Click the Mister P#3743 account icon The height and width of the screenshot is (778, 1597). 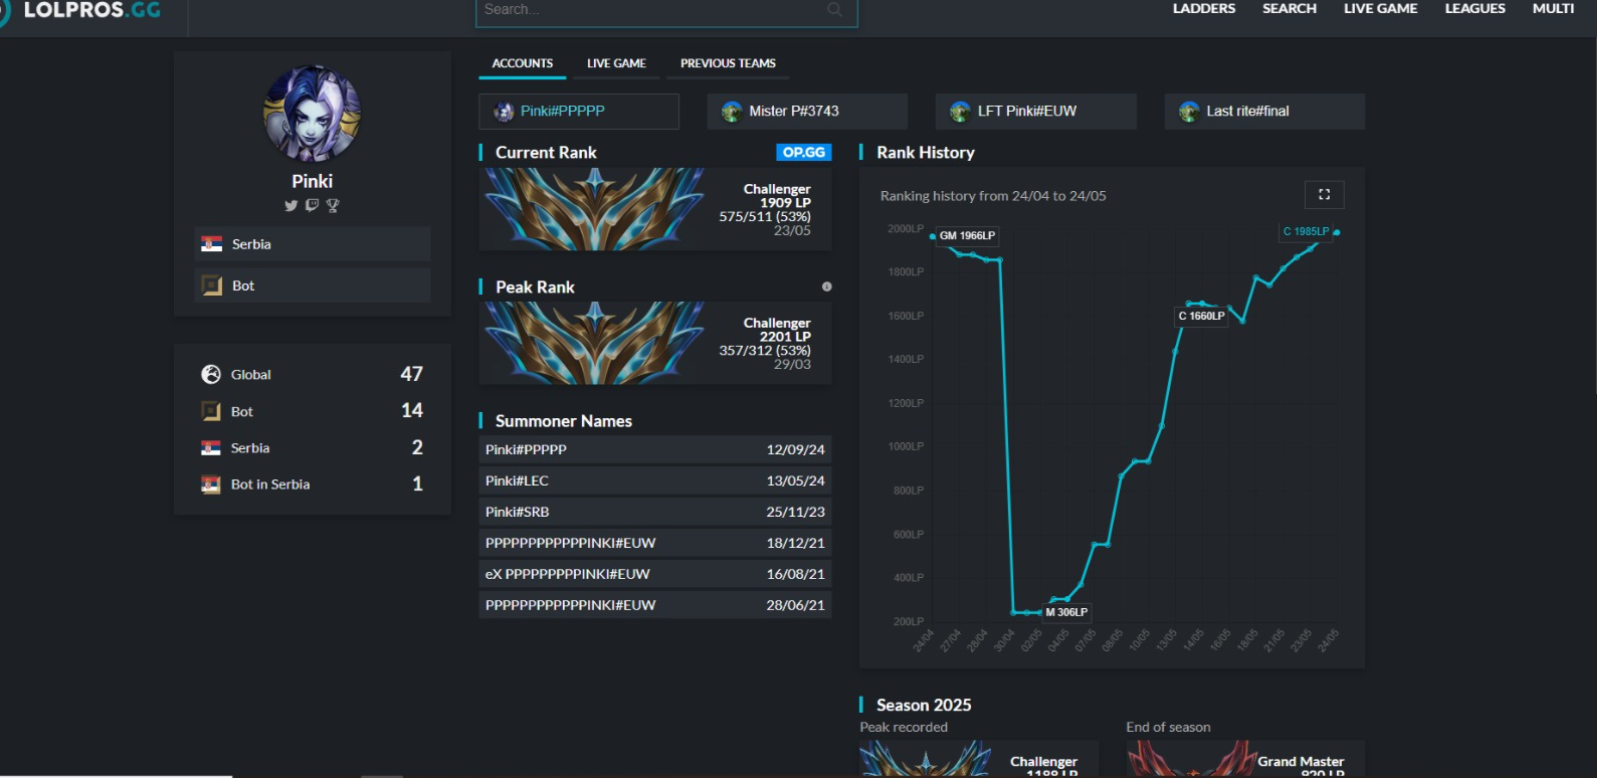pyautogui.click(x=732, y=112)
